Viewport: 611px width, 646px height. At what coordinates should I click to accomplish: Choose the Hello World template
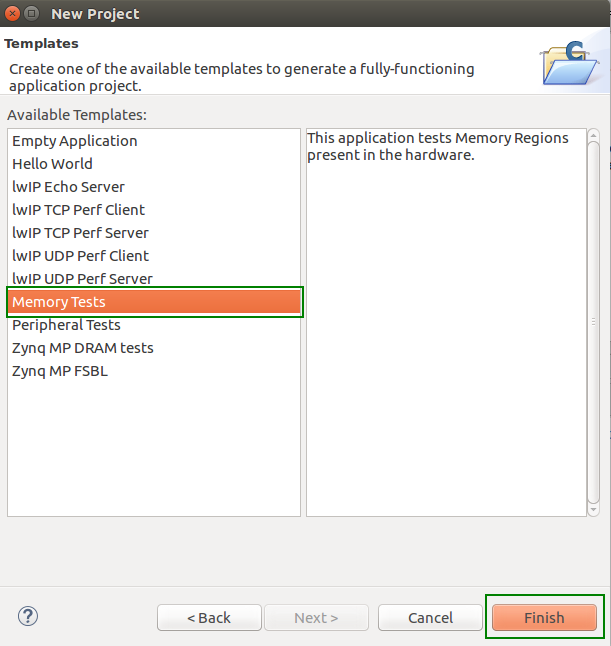click(x=52, y=164)
